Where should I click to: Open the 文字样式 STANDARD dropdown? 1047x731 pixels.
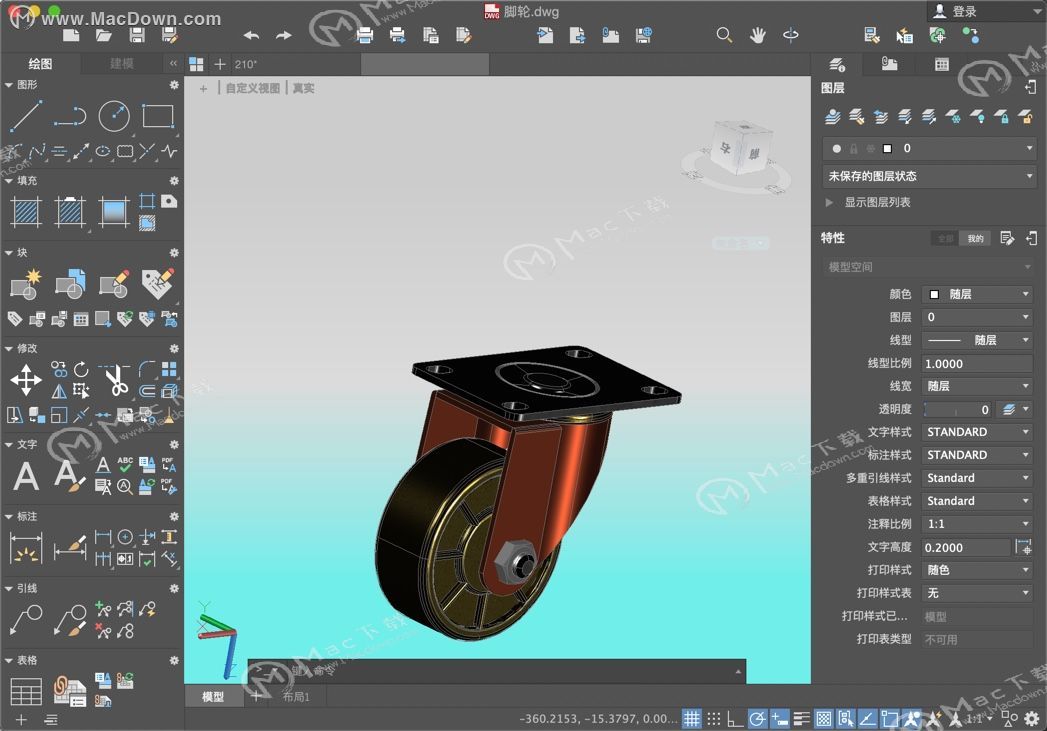click(977, 432)
